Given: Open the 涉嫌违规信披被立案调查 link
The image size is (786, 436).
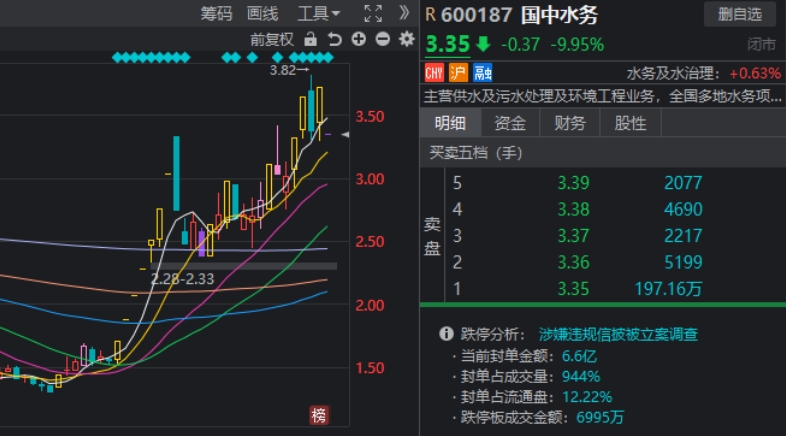Looking at the screenshot, I should click(618, 334).
